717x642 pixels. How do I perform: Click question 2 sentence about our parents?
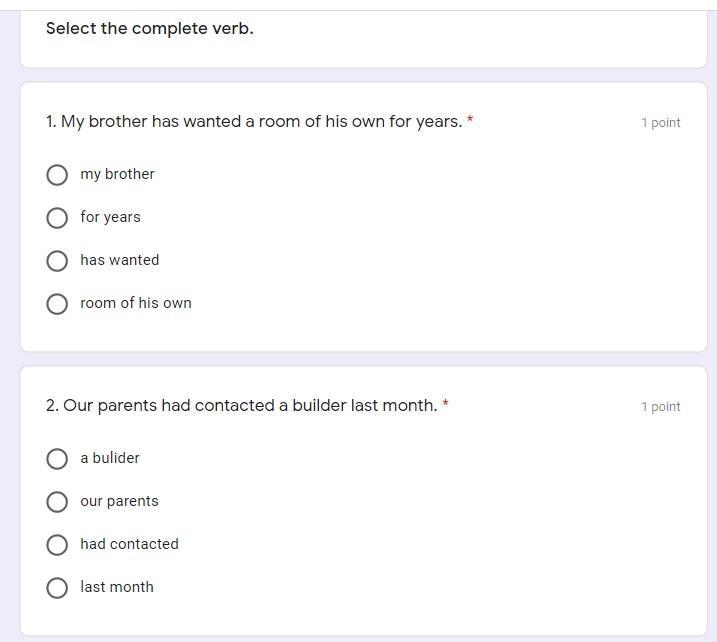(x=241, y=406)
